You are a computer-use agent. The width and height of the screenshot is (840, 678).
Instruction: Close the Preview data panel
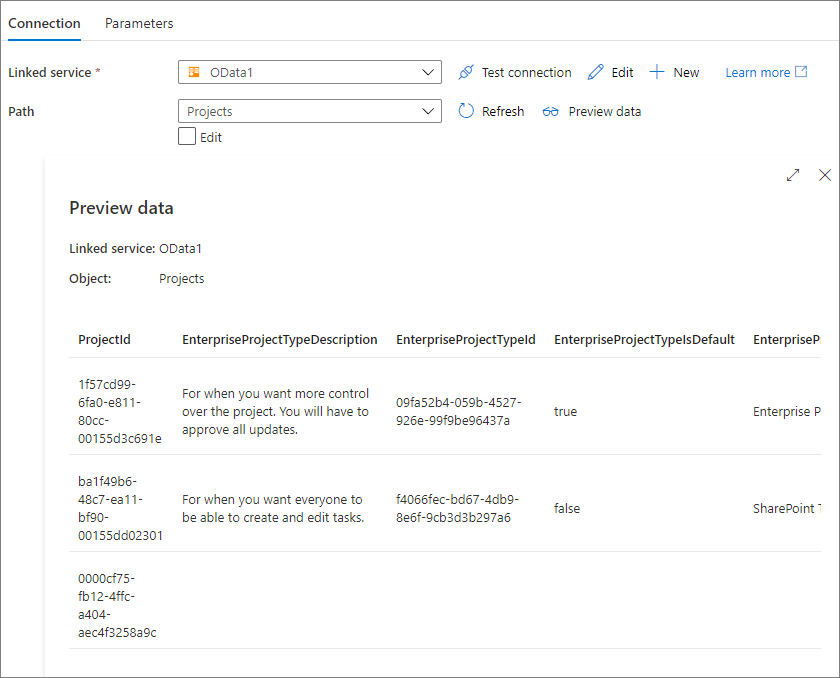[825, 175]
